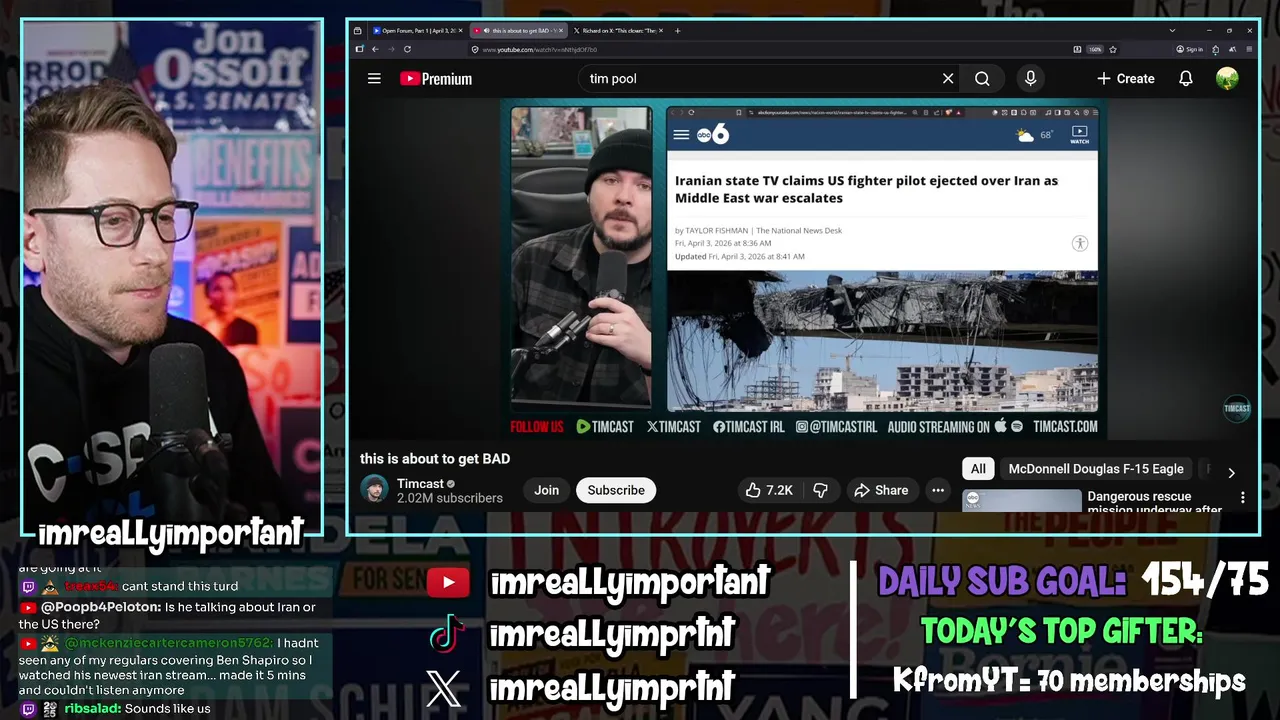Open the YouTube guide hamburger menu

pos(374,79)
